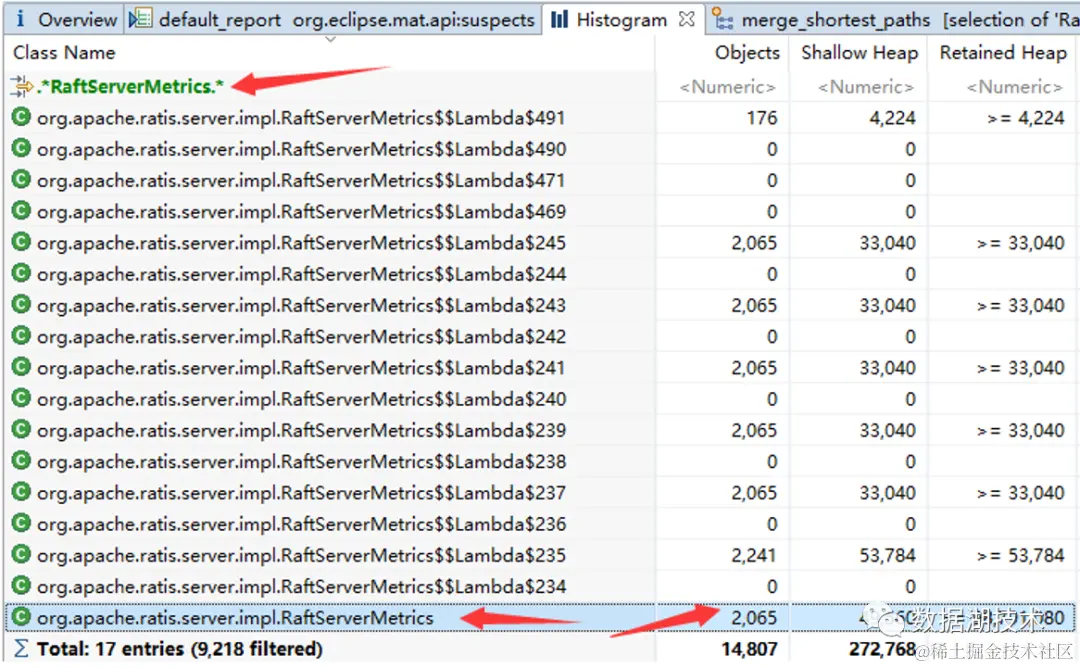Click class icon of Lambda$238 row
This screenshot has height=668, width=1080.
[x=21, y=461]
